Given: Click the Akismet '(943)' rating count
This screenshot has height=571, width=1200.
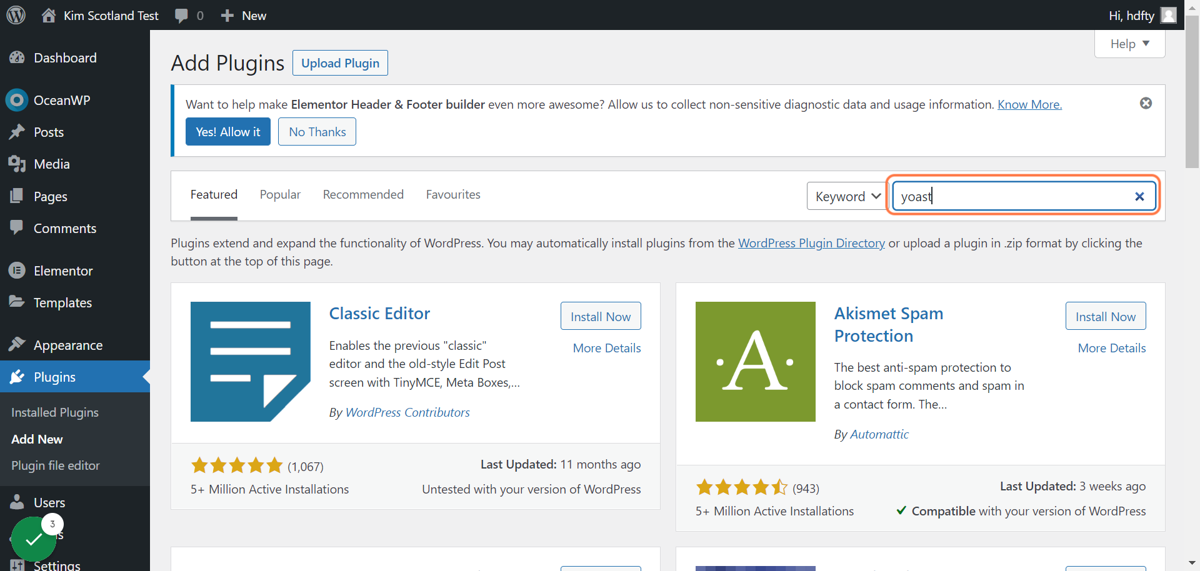Looking at the screenshot, I should click(x=806, y=488).
